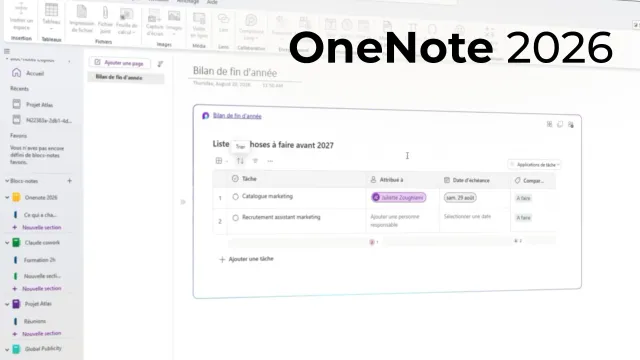Collapse the Onenote 2026 notebook chevron
640x360 pixels.
tap(7, 198)
